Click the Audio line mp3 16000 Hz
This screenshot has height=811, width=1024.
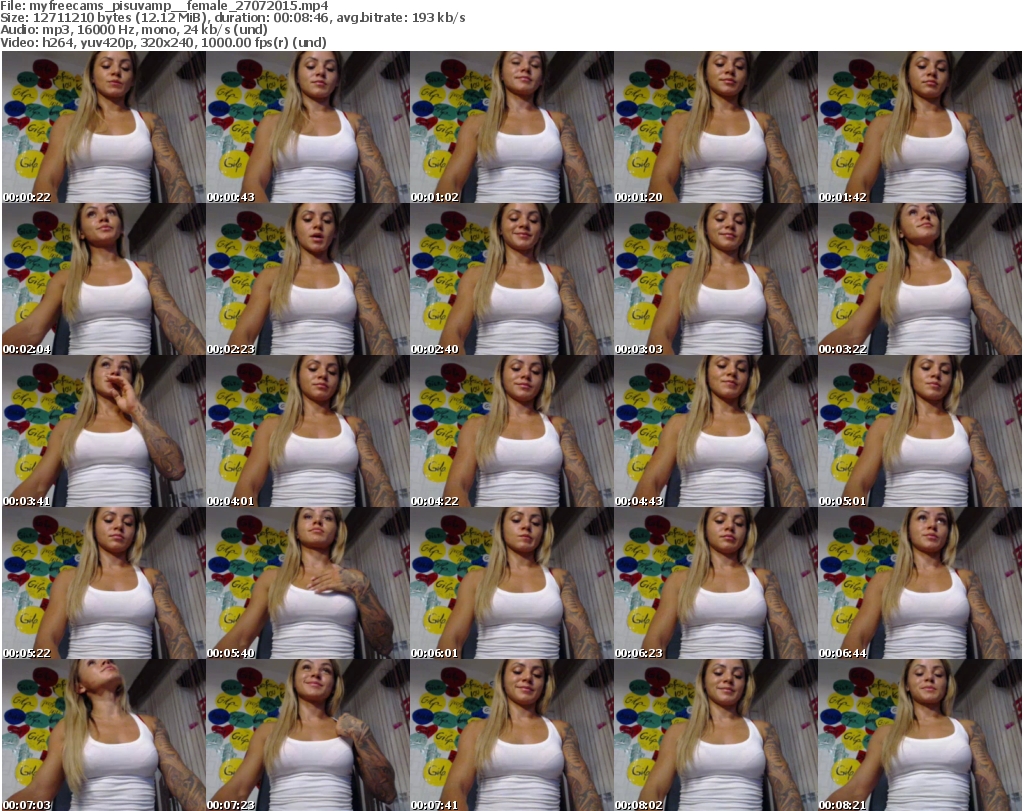[134, 30]
